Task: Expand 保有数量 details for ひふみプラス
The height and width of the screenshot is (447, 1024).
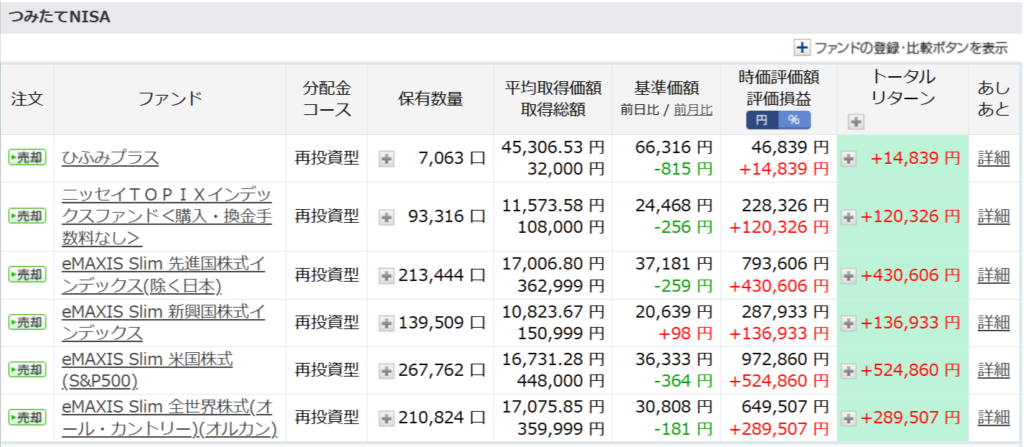Action: tap(387, 158)
